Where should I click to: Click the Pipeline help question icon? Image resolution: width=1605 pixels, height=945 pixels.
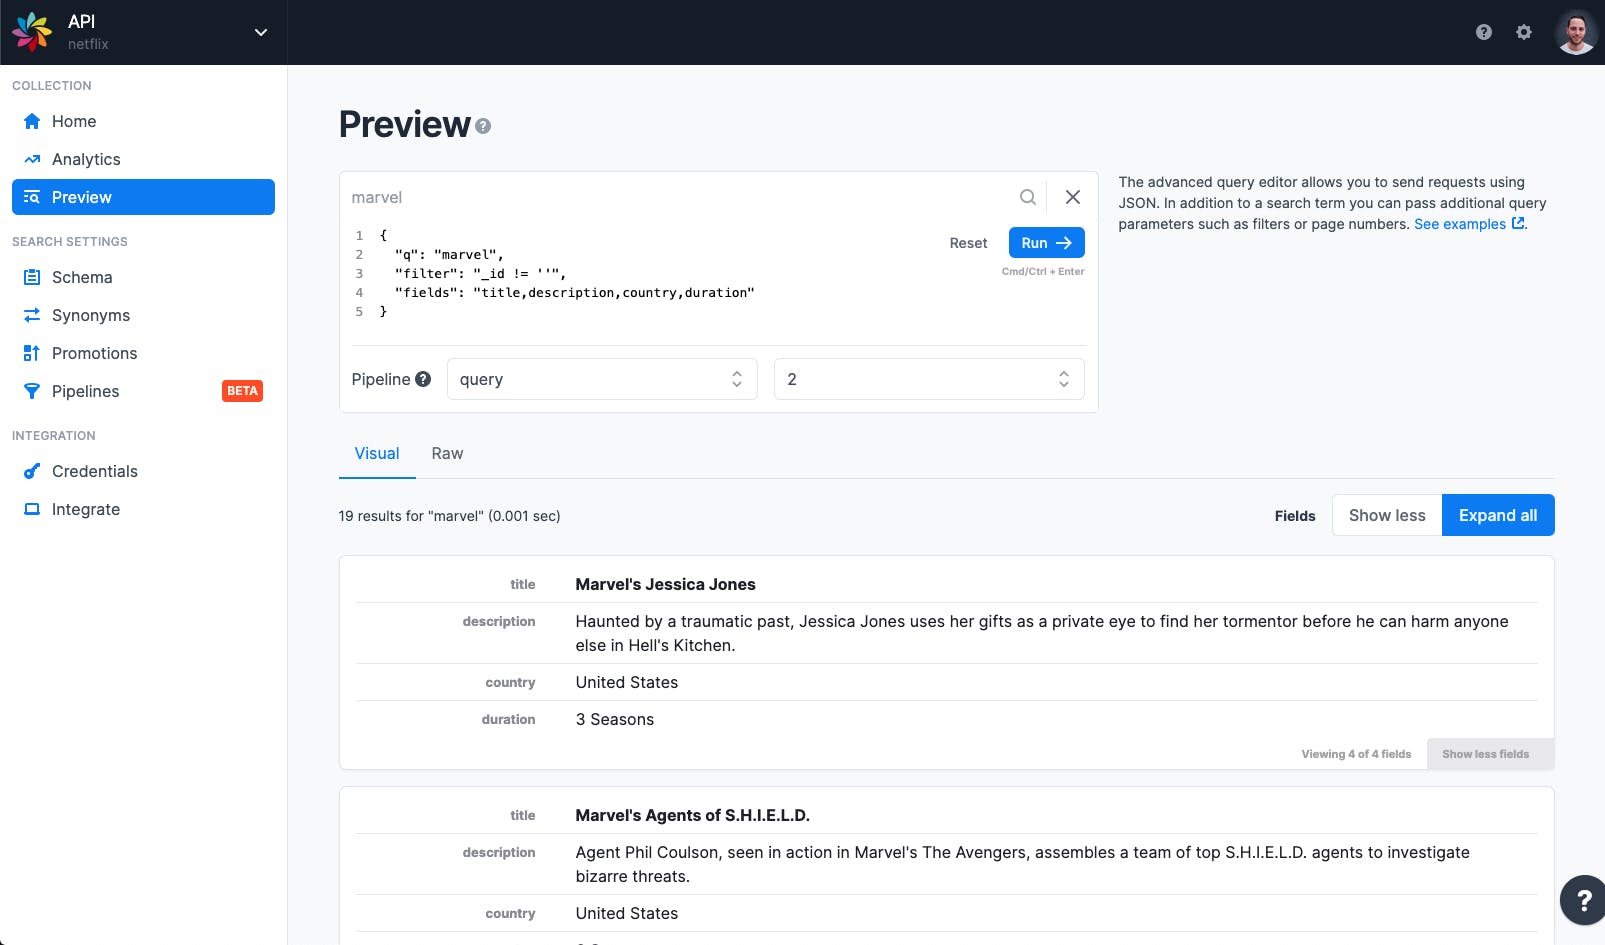tap(423, 379)
